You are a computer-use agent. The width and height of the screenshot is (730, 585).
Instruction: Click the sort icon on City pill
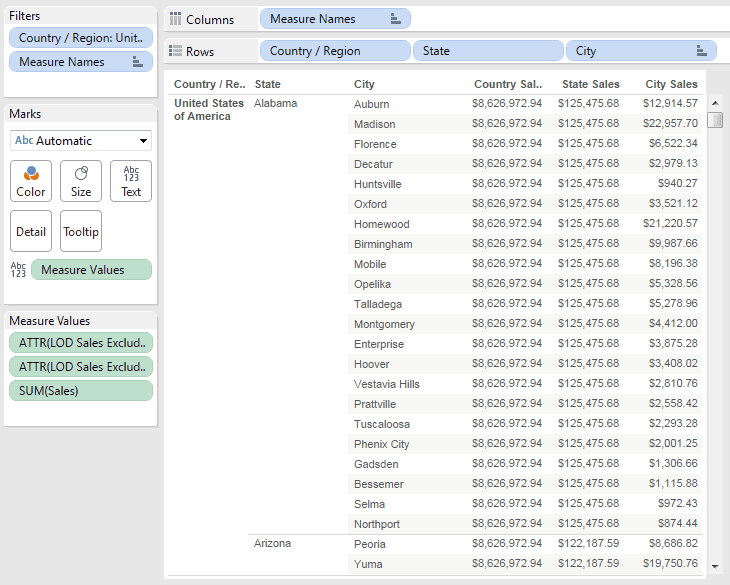pos(702,51)
